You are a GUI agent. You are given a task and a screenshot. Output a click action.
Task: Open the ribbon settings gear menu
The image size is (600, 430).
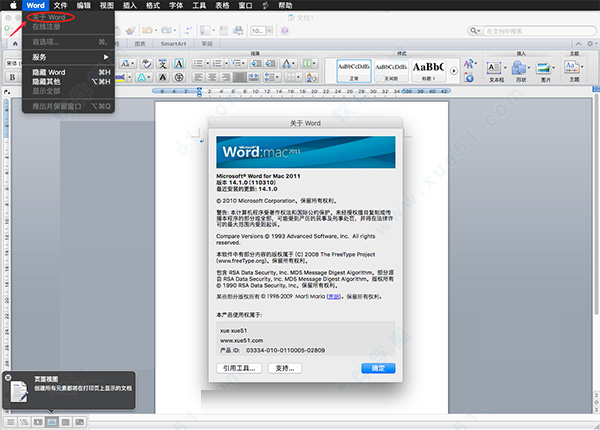592,44
